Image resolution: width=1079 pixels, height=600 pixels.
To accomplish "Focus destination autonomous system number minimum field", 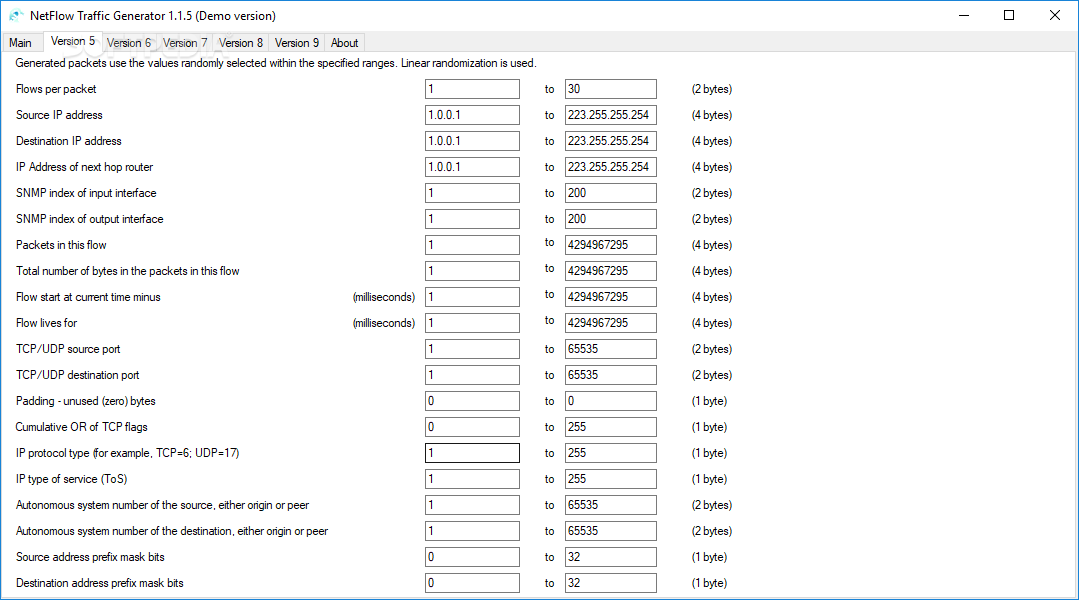I will pos(472,531).
